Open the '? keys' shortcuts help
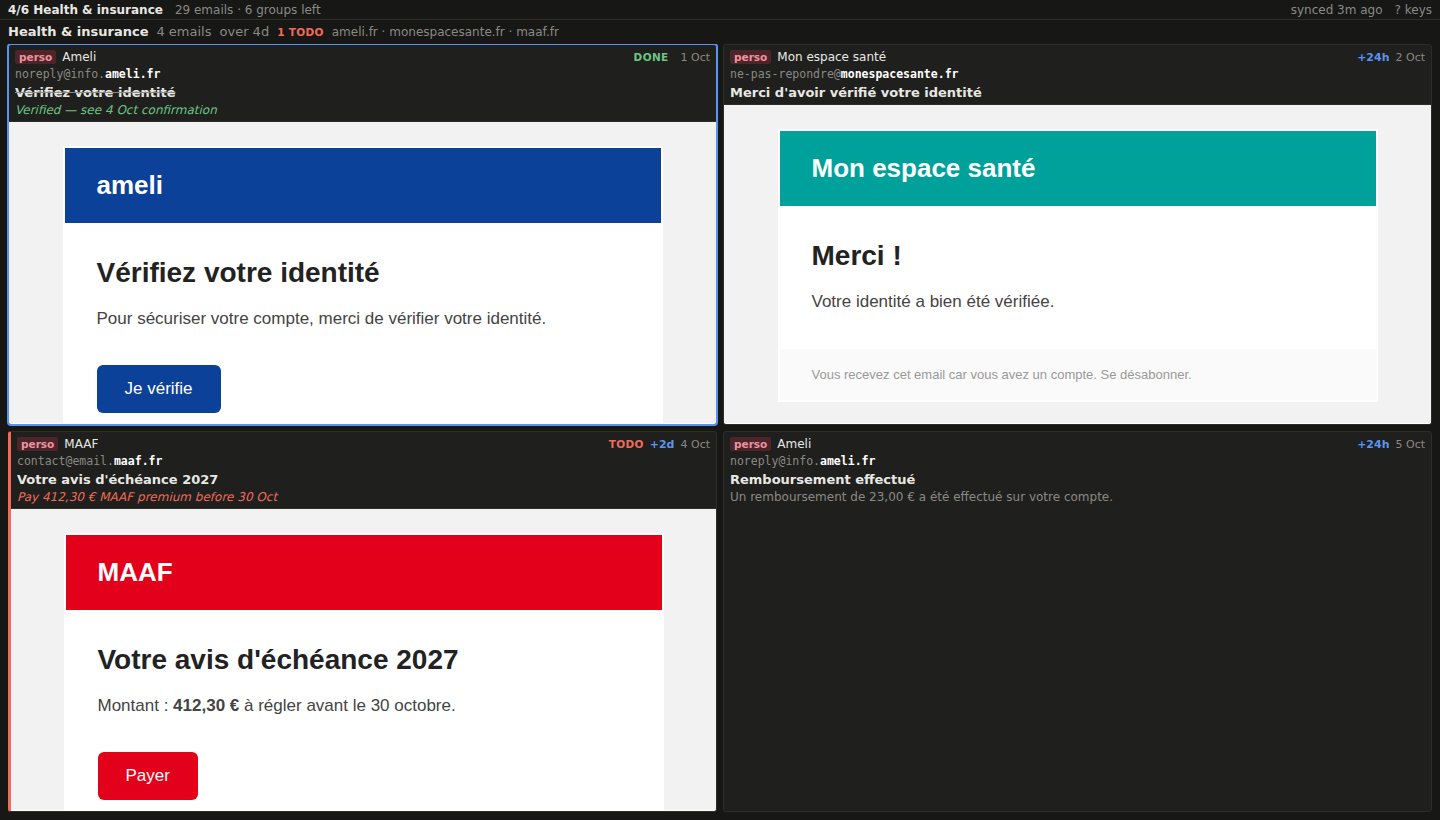 click(x=1413, y=10)
